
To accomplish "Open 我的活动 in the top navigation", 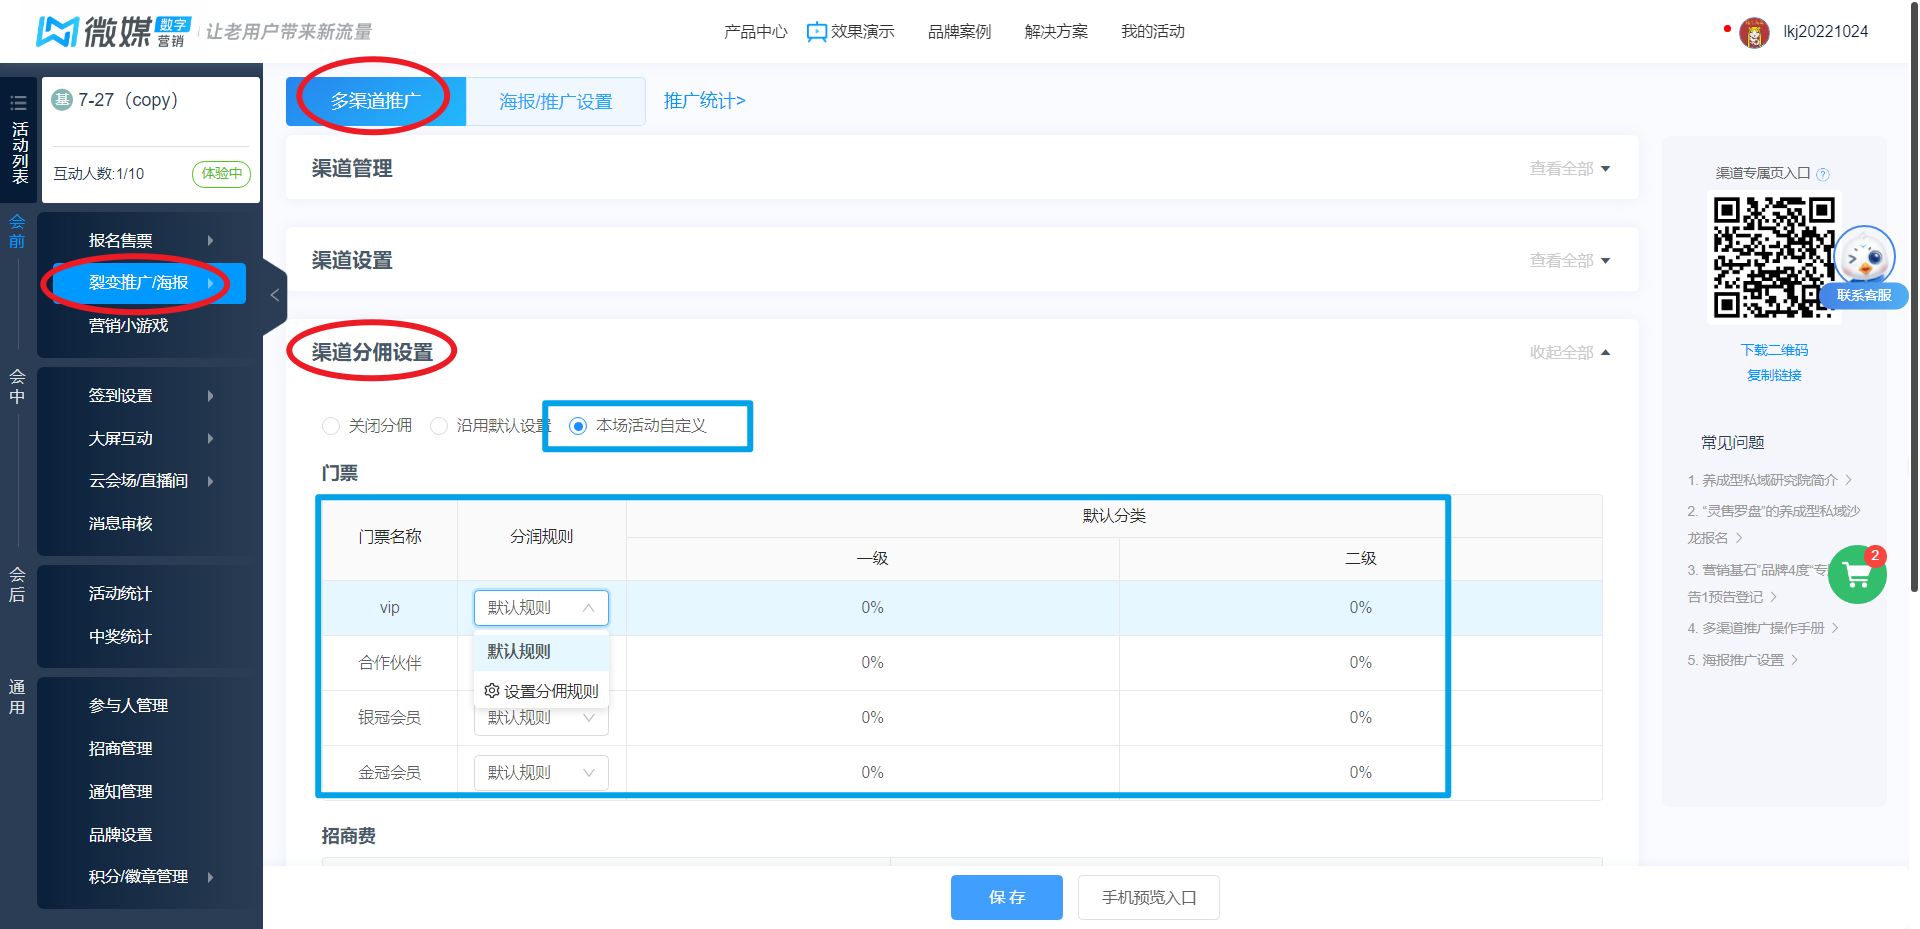I will click(1153, 32).
